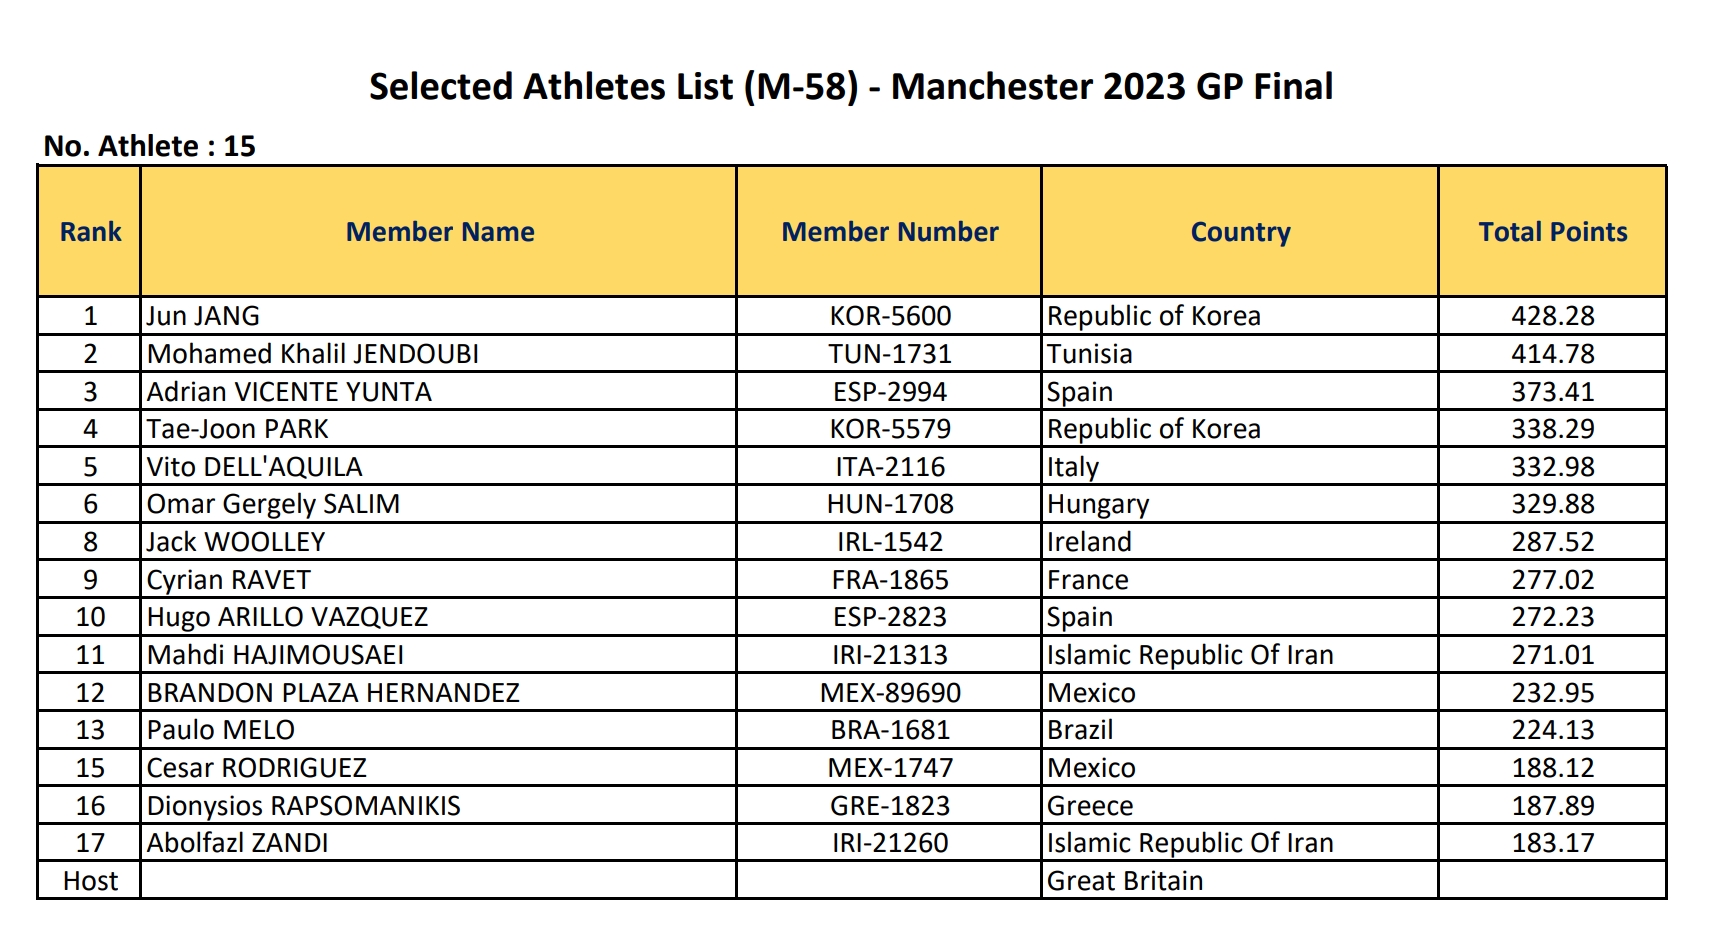
Task: Select Paulo MELO's points 224.13
Action: [x=1553, y=730]
